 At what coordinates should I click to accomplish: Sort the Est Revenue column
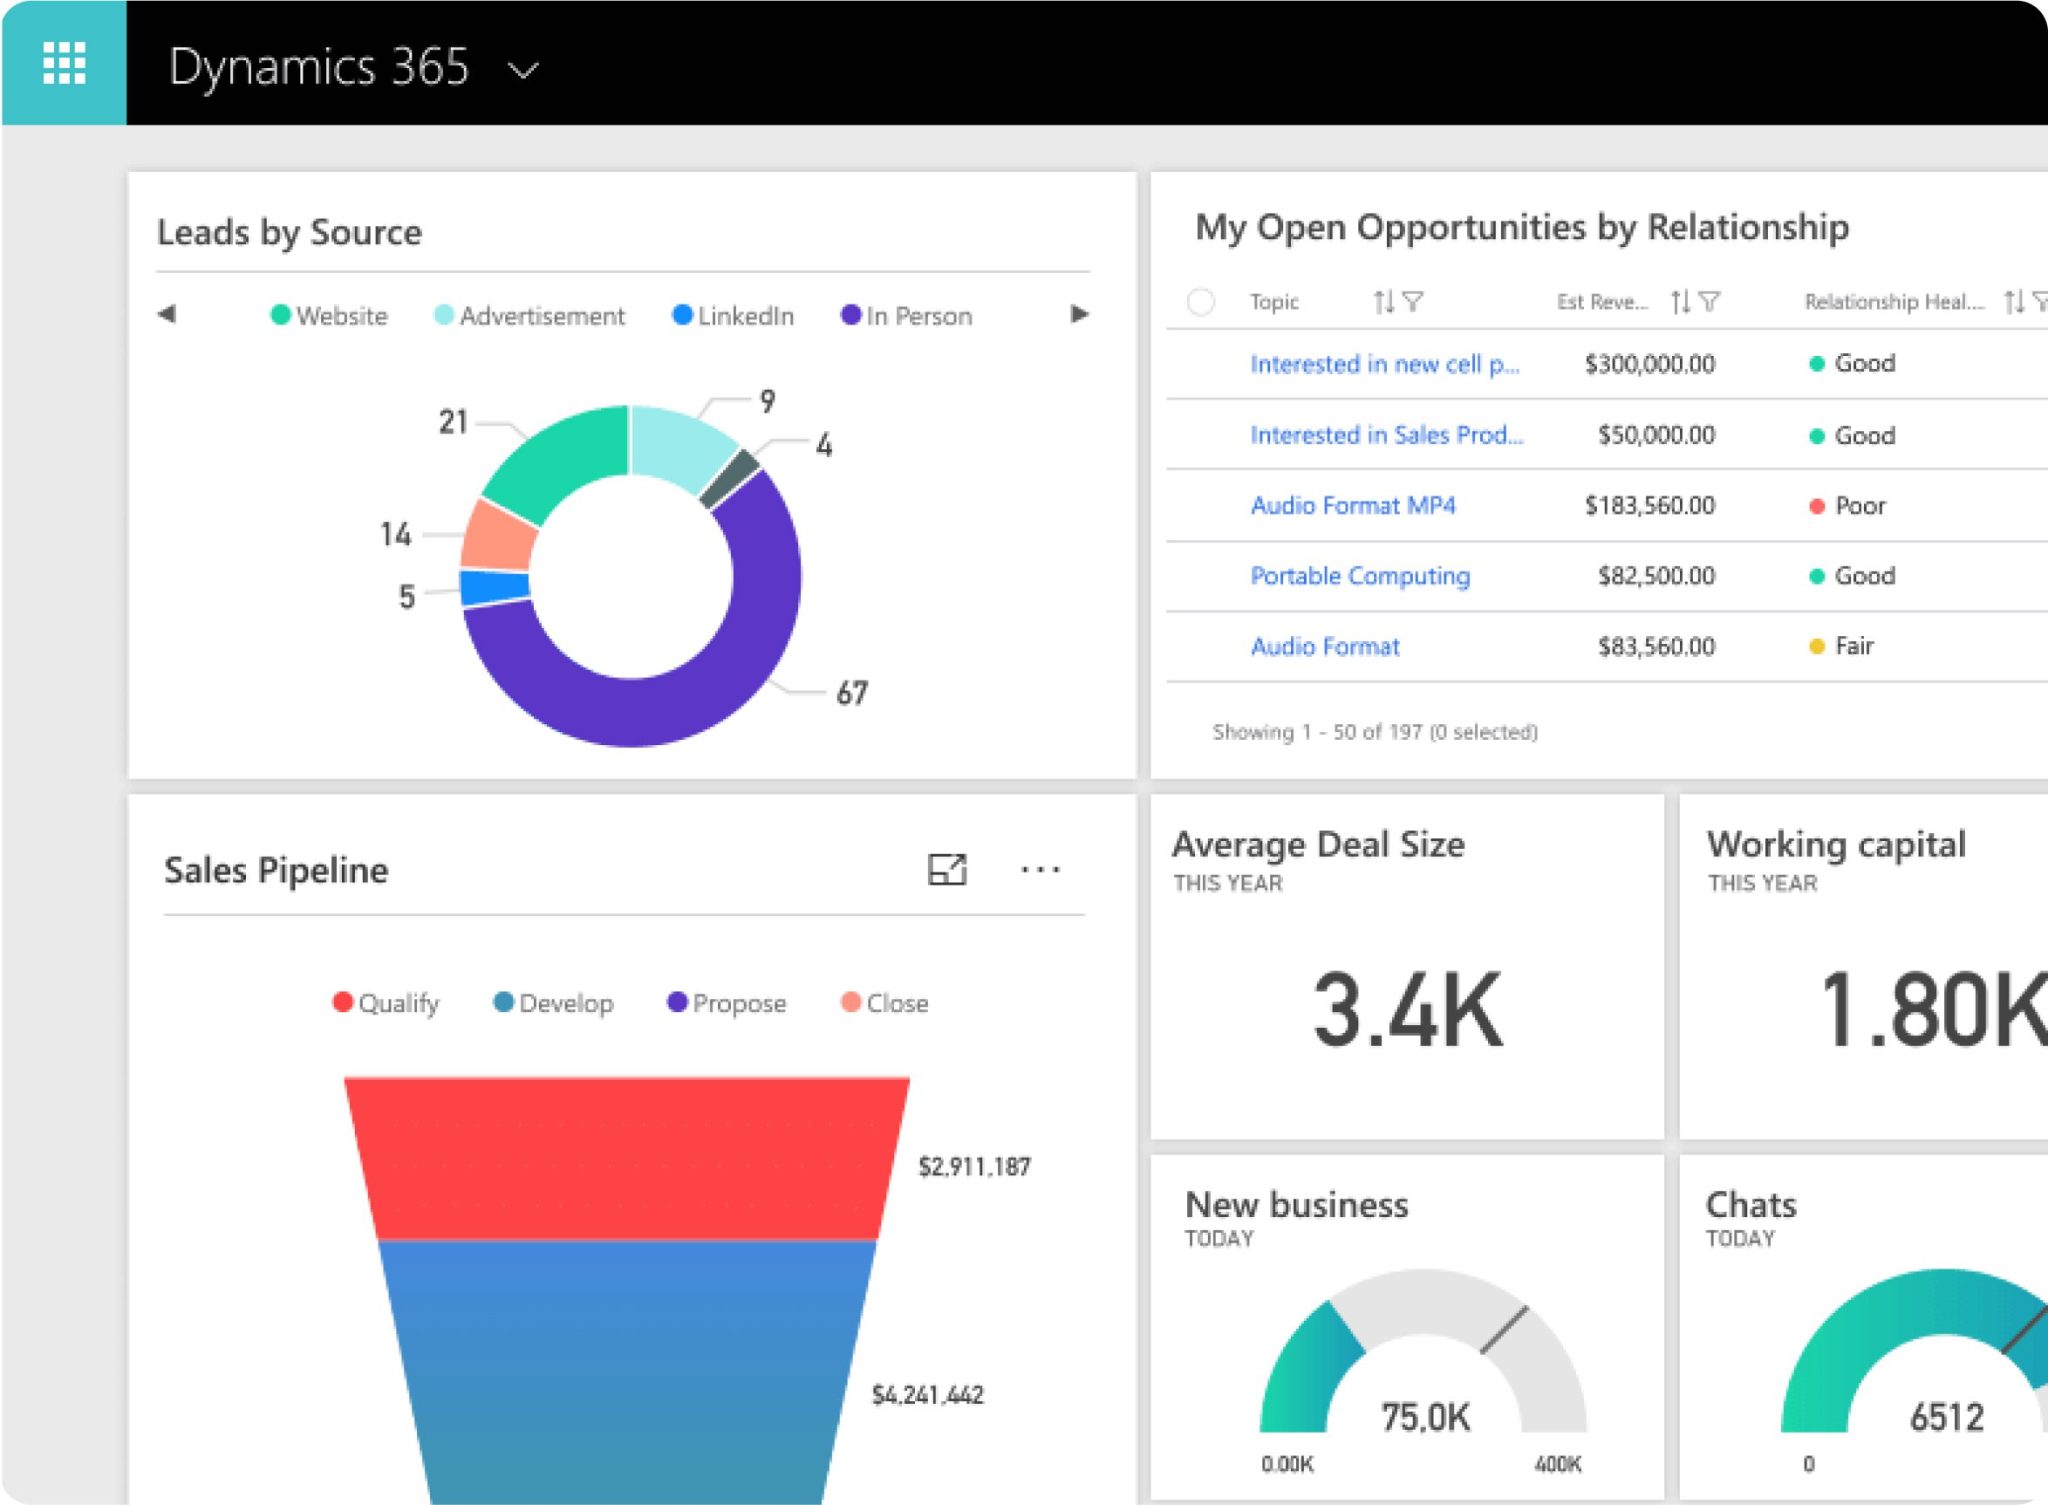1680,301
